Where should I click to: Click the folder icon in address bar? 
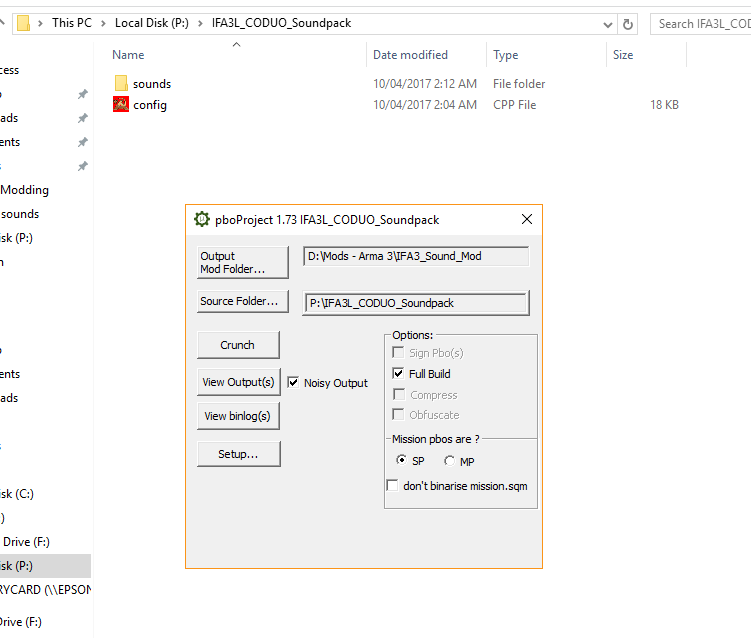click(23, 23)
